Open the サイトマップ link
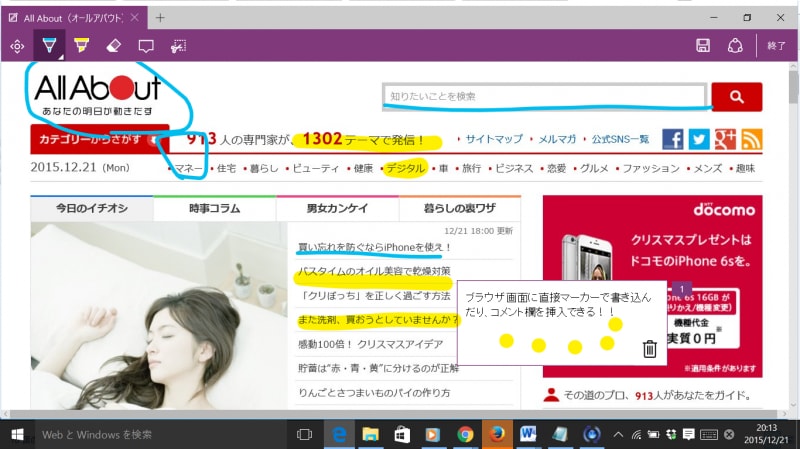 coord(494,140)
